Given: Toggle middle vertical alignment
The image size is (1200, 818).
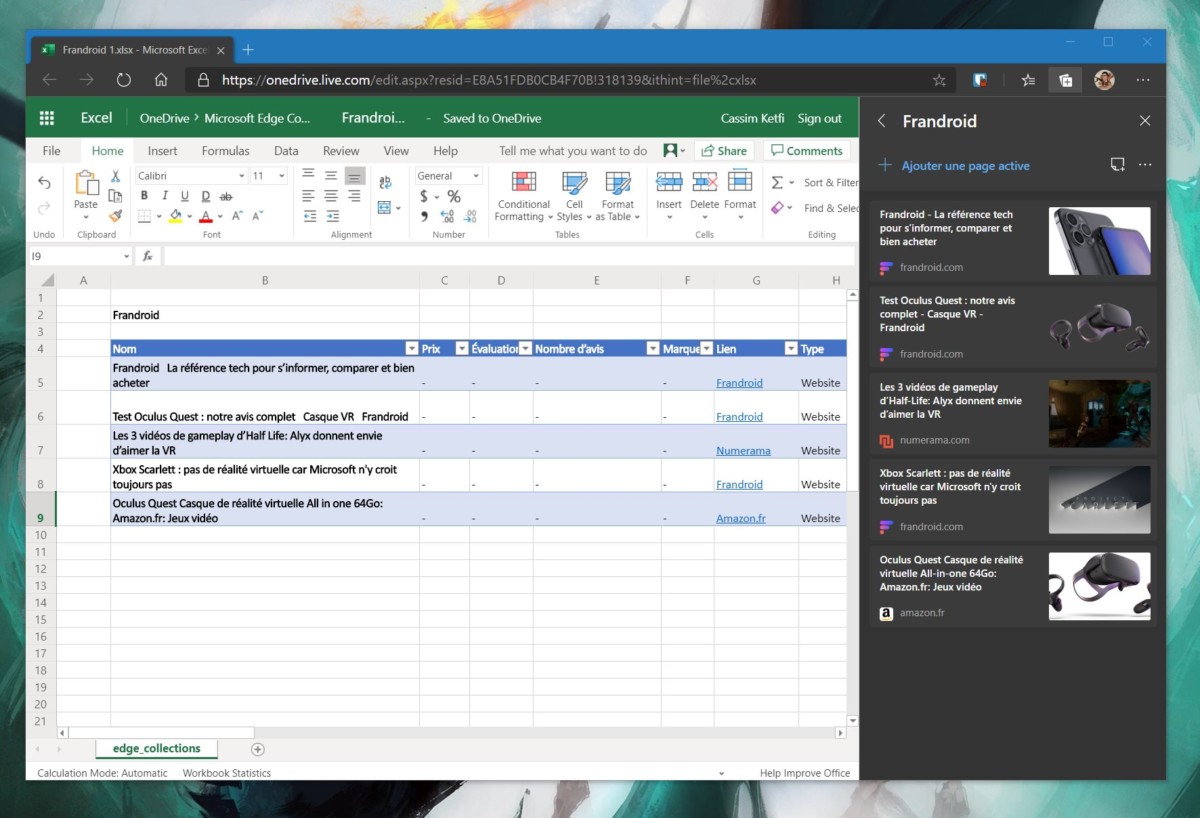Looking at the screenshot, I should [x=331, y=176].
